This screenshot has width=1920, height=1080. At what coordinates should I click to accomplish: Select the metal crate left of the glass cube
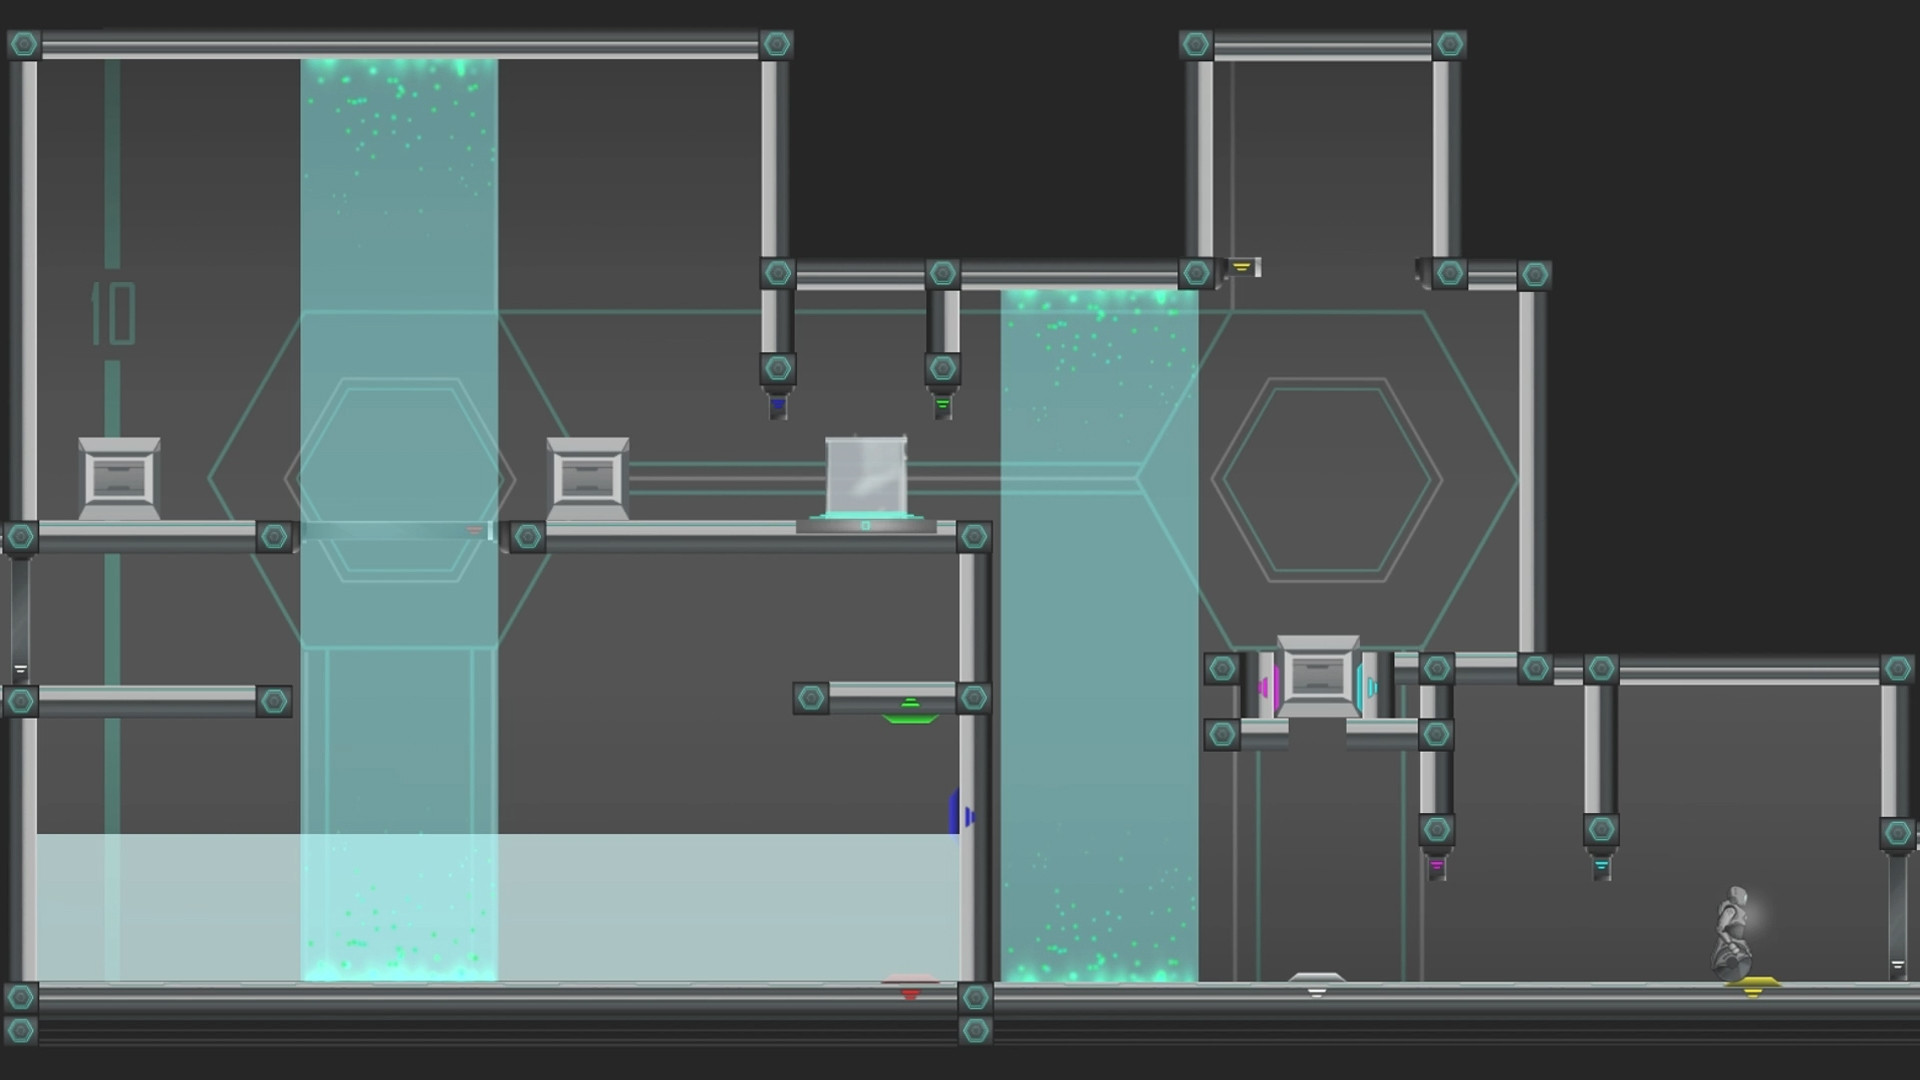[x=588, y=478]
